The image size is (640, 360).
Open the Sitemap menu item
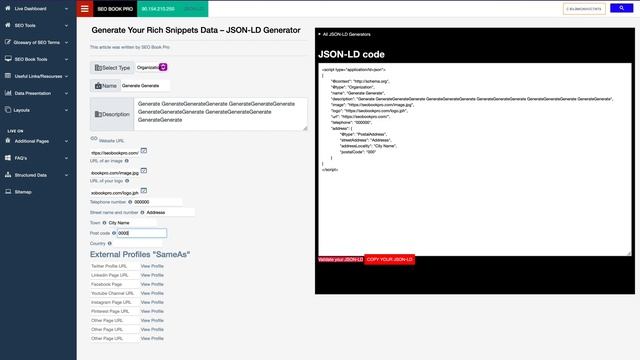click(x=23, y=192)
